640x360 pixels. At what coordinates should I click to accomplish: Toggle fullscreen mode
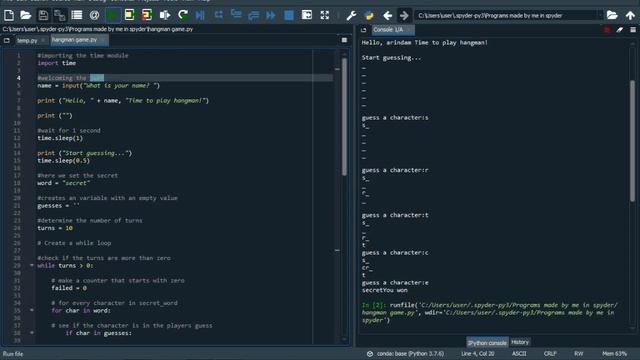click(x=324, y=16)
